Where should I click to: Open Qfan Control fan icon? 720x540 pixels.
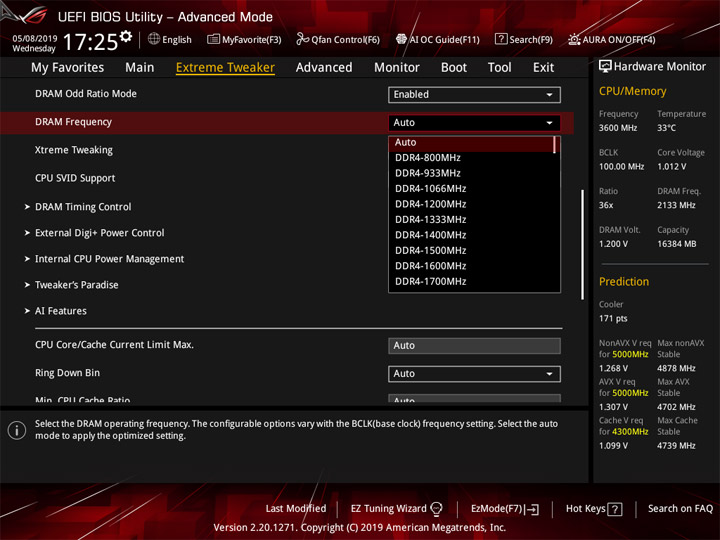pyautogui.click(x=302, y=39)
